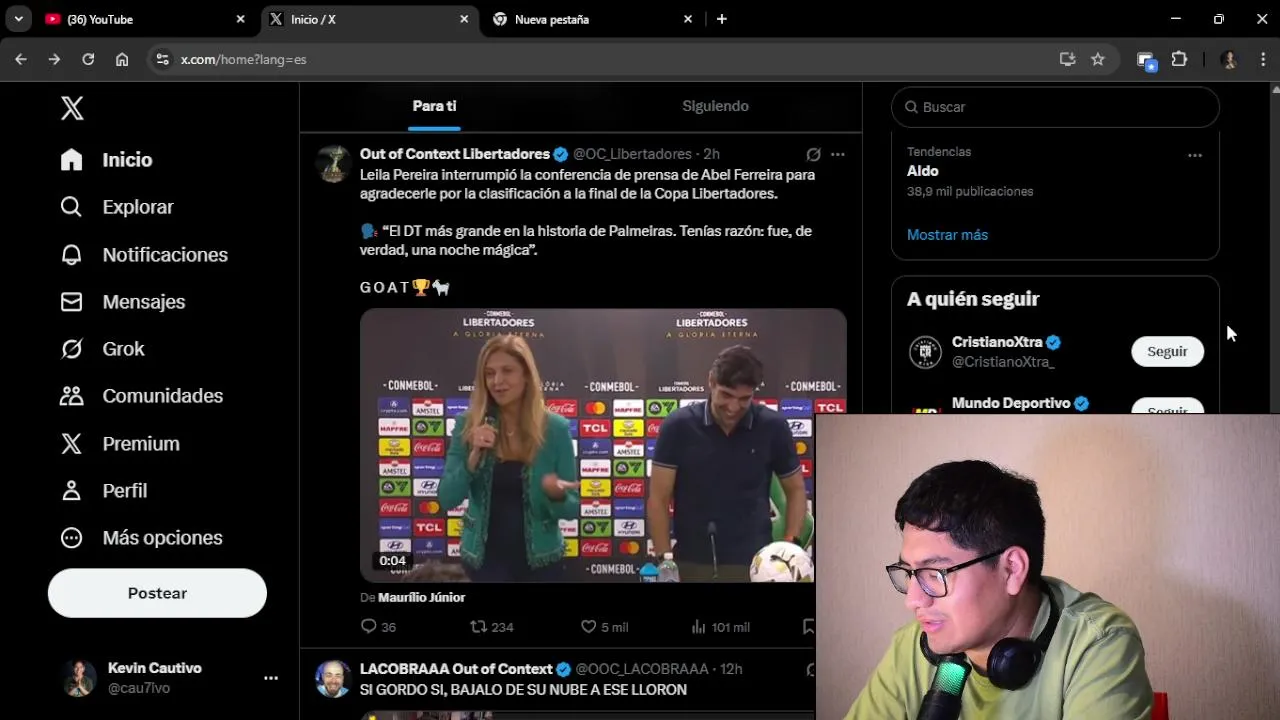Open Comunidades from the sidebar
The height and width of the screenshot is (720, 1280).
point(141,396)
